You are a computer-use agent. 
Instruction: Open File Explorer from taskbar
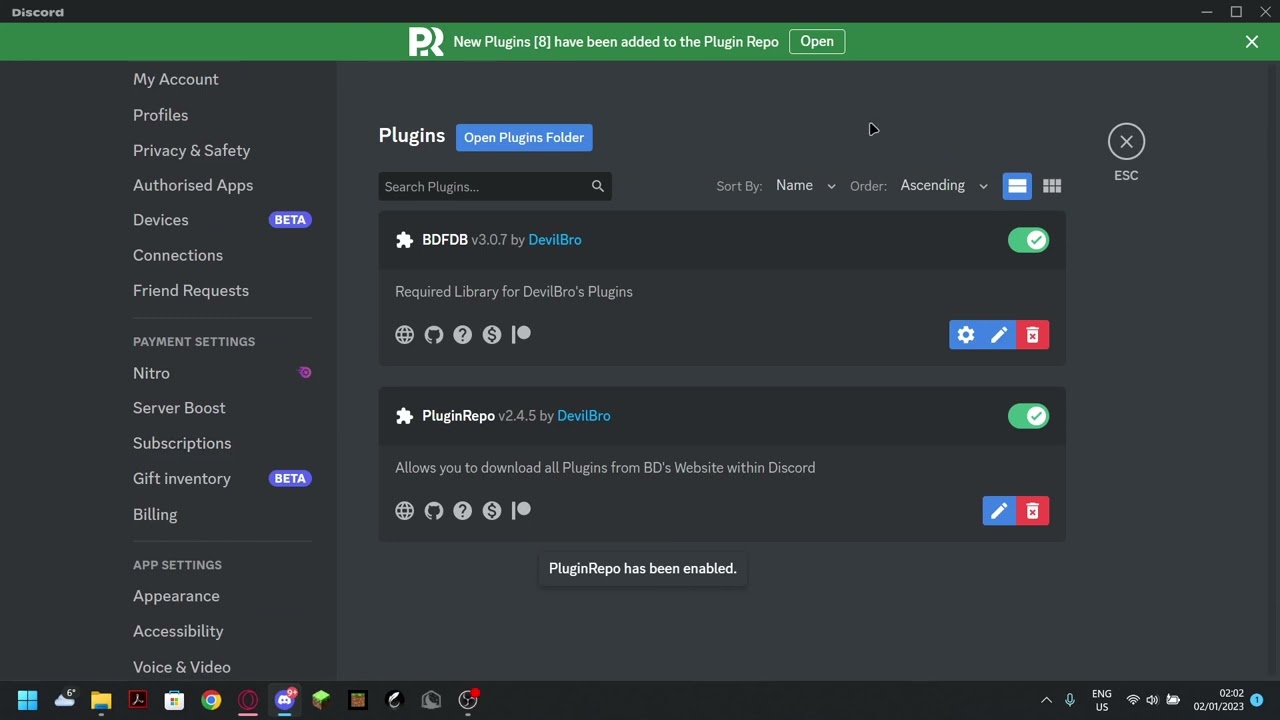101,700
